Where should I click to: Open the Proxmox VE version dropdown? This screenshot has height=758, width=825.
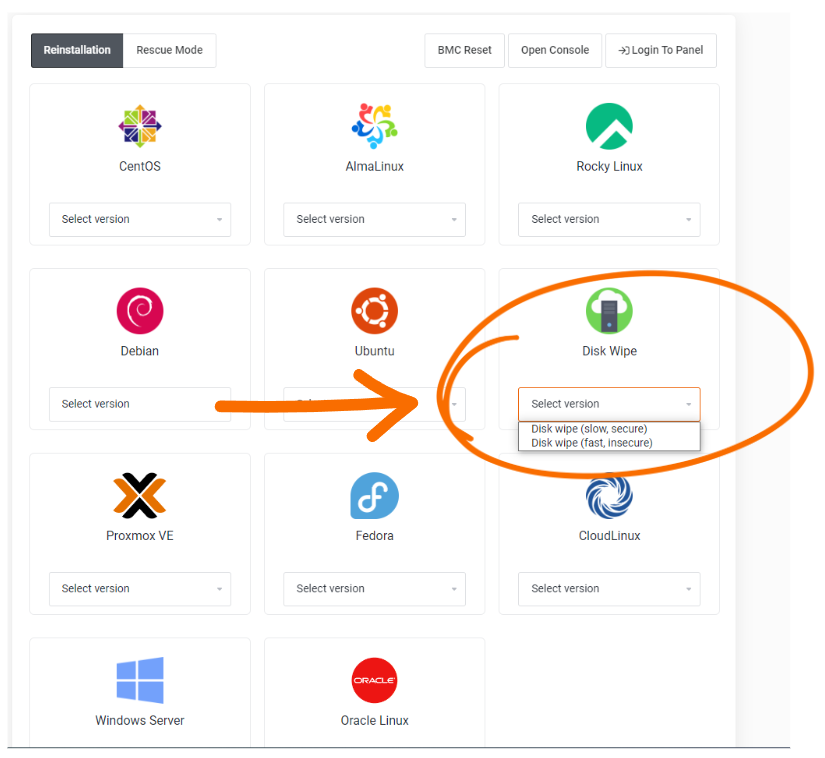(x=140, y=589)
